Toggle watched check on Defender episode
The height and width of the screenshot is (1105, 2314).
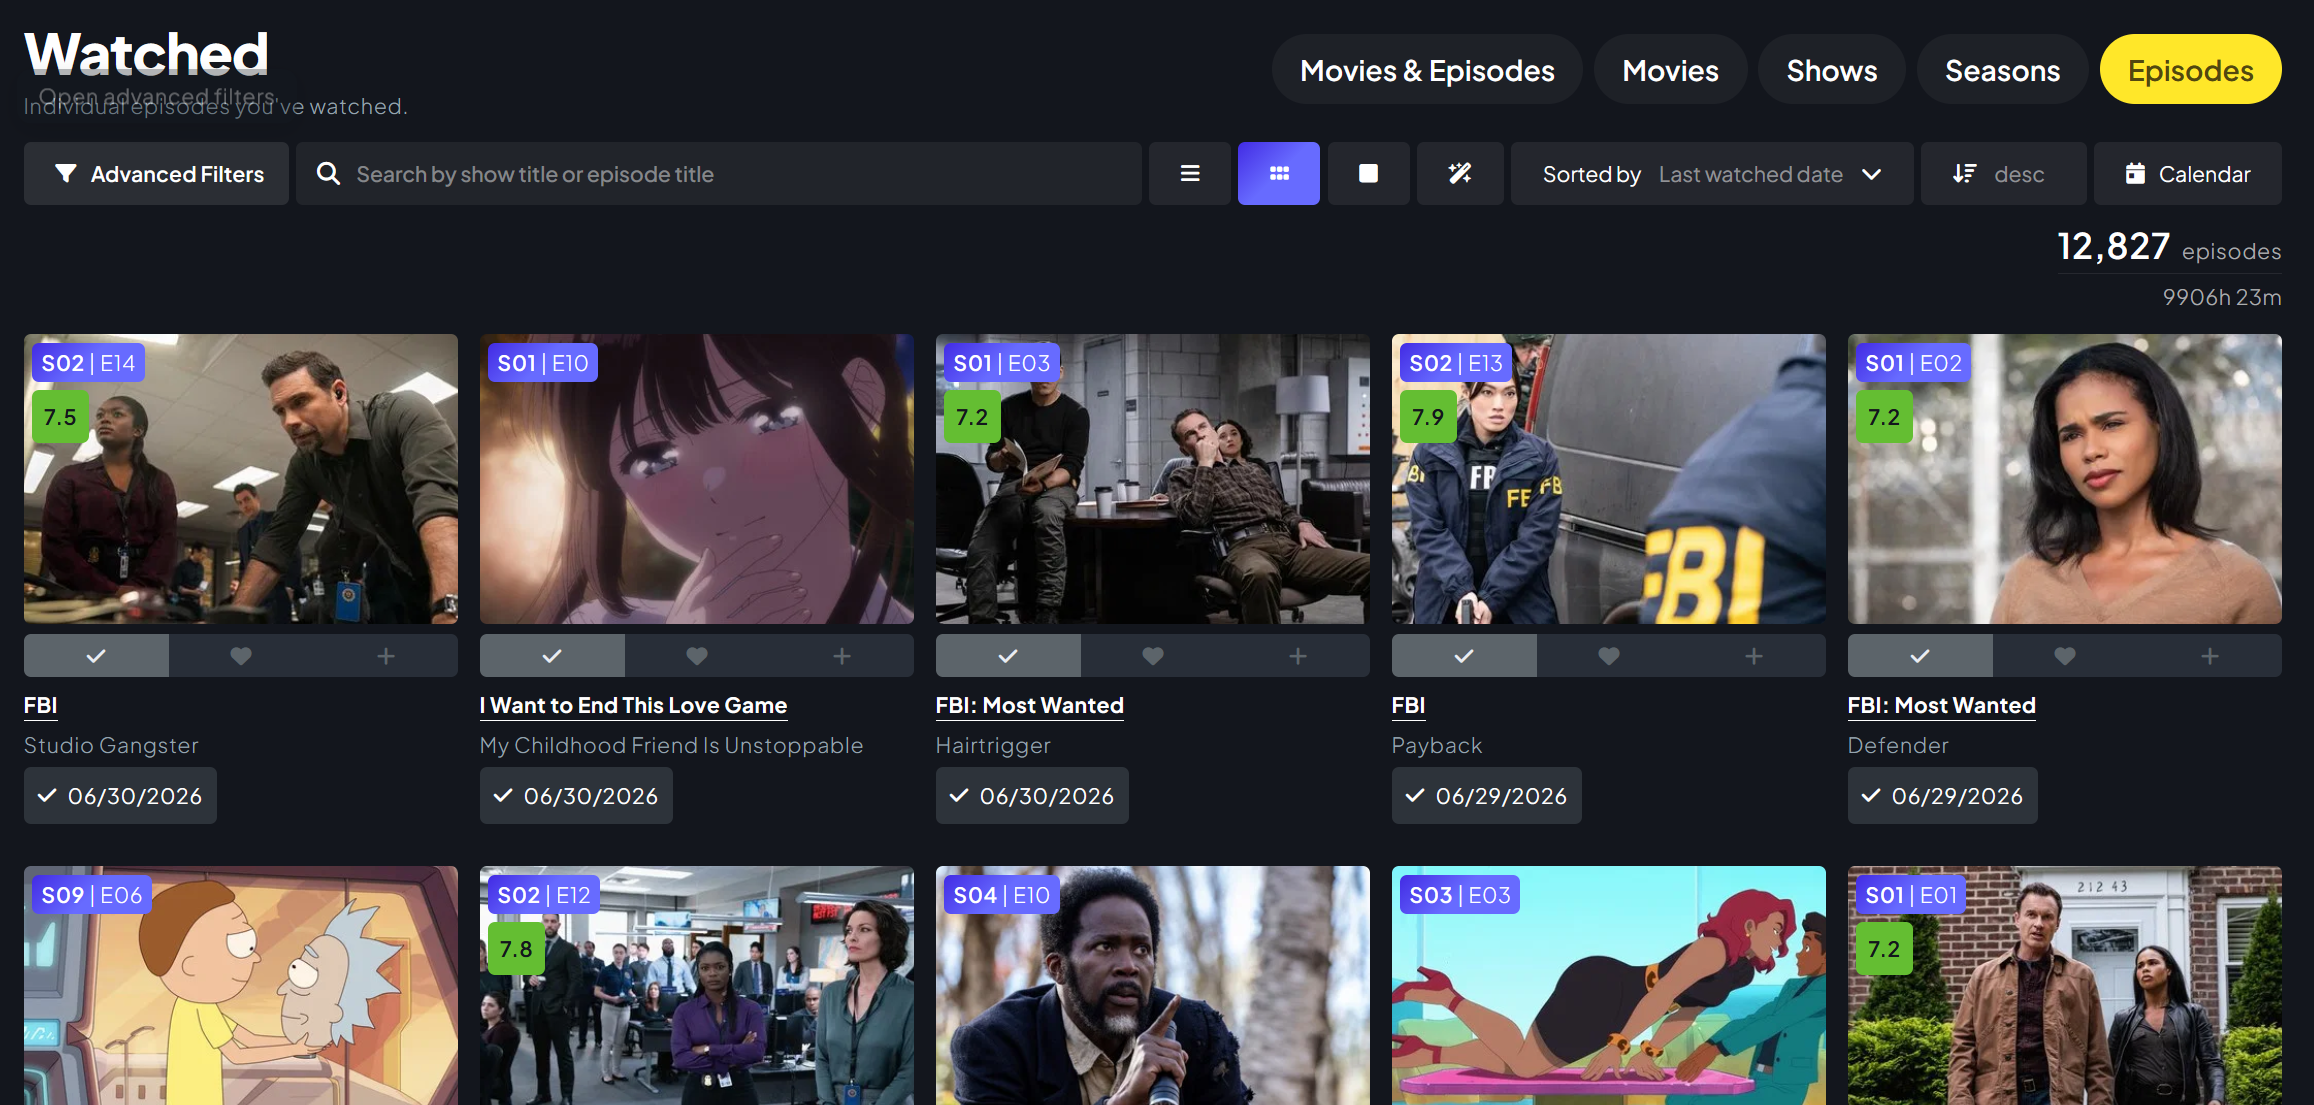click(1920, 656)
